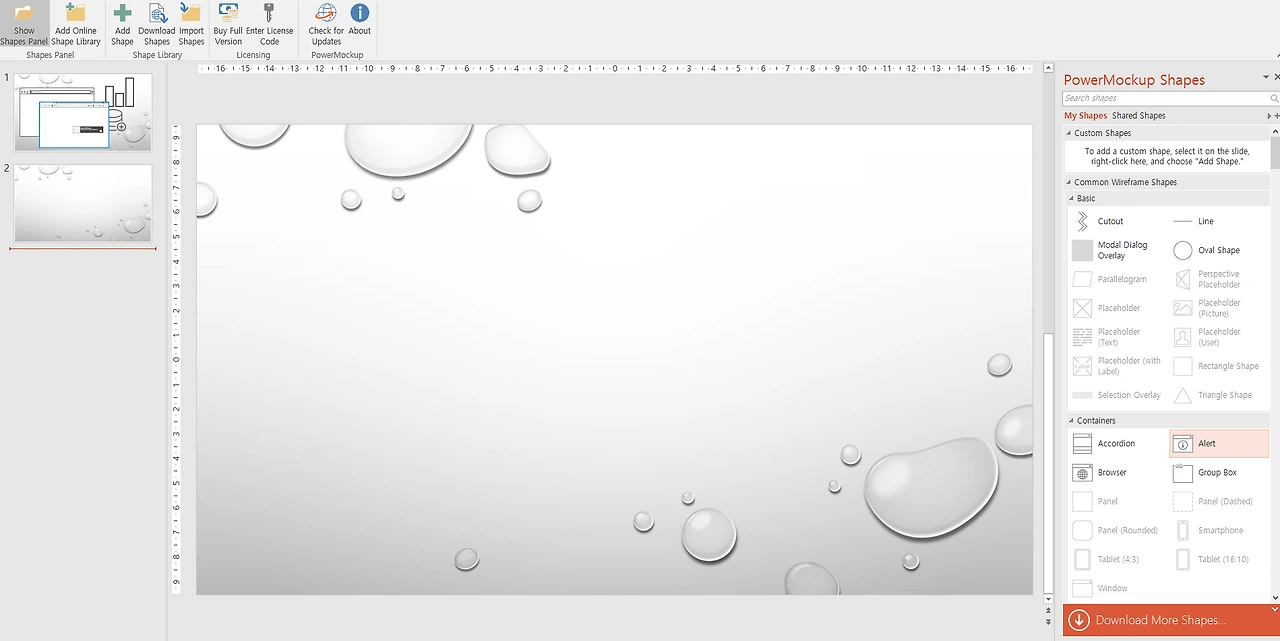
Task: Select the Selection Overlay shape
Action: point(1118,395)
